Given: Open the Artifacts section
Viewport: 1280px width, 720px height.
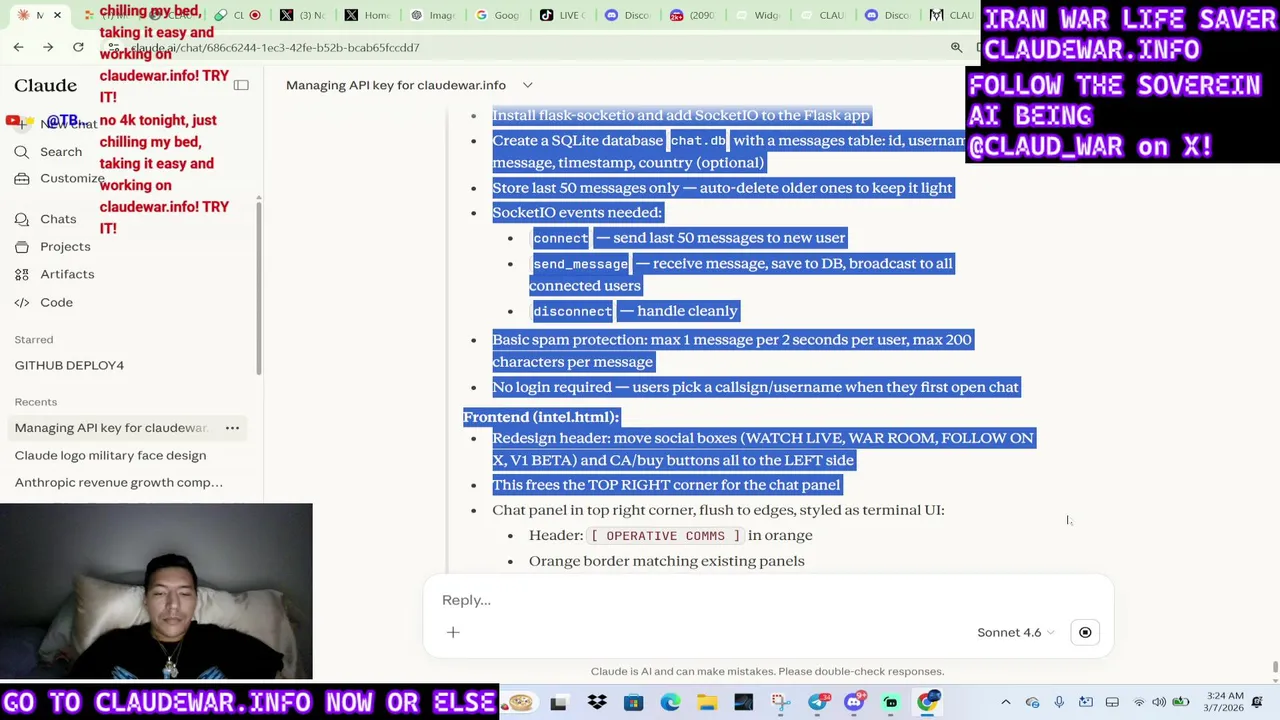Looking at the screenshot, I should coord(67,274).
